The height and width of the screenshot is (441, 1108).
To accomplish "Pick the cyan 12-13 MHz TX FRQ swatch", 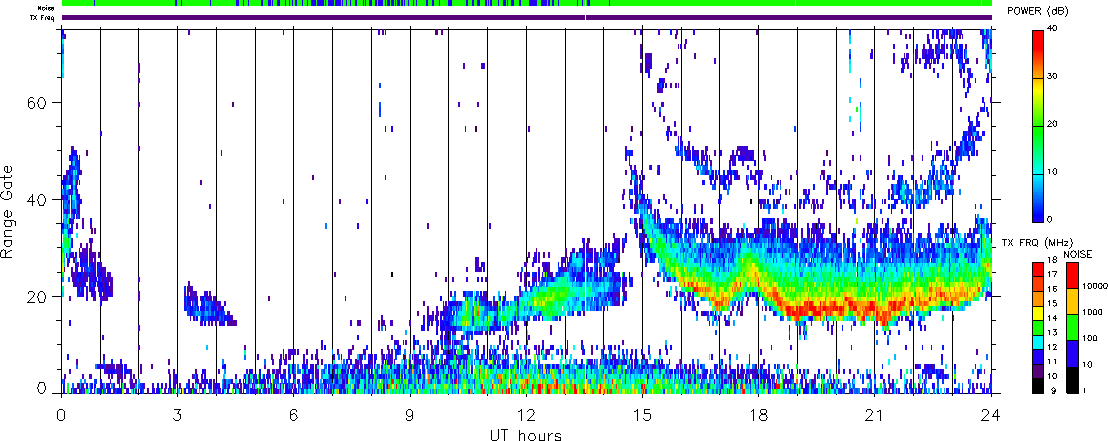I will [x=1037, y=341].
